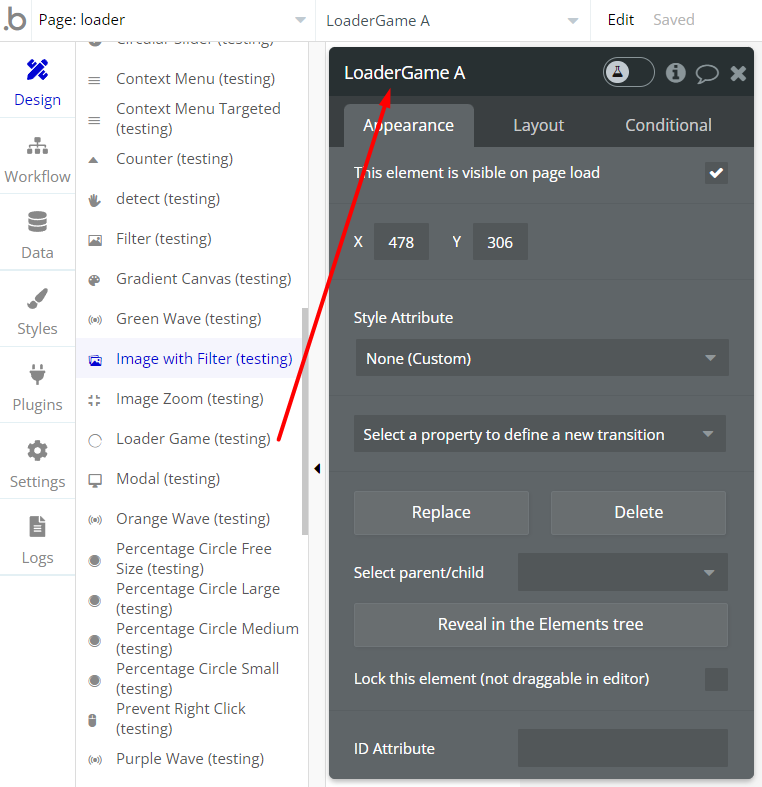Image resolution: width=762 pixels, height=787 pixels.
Task: Click 'Reveal in the Elements tree' button
Action: click(x=541, y=624)
